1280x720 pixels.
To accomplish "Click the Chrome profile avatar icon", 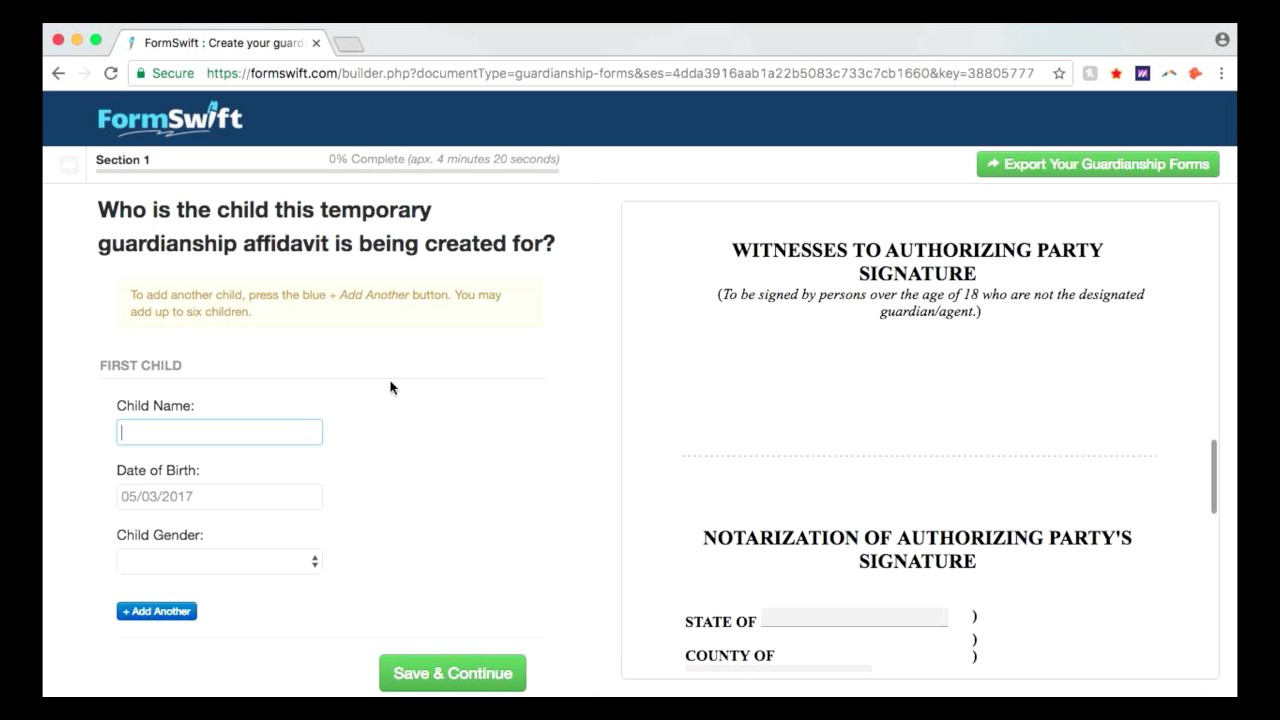I will coord(1222,40).
